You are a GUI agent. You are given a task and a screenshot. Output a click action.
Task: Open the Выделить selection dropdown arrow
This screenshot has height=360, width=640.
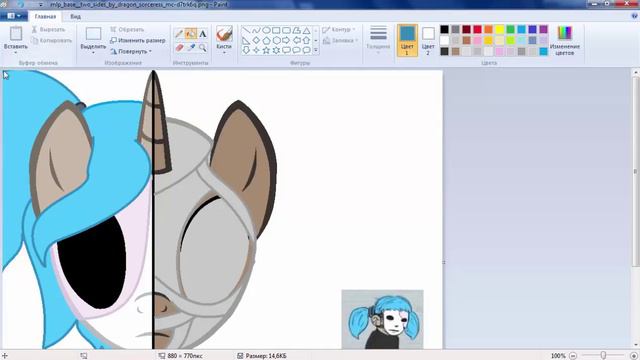[93, 53]
